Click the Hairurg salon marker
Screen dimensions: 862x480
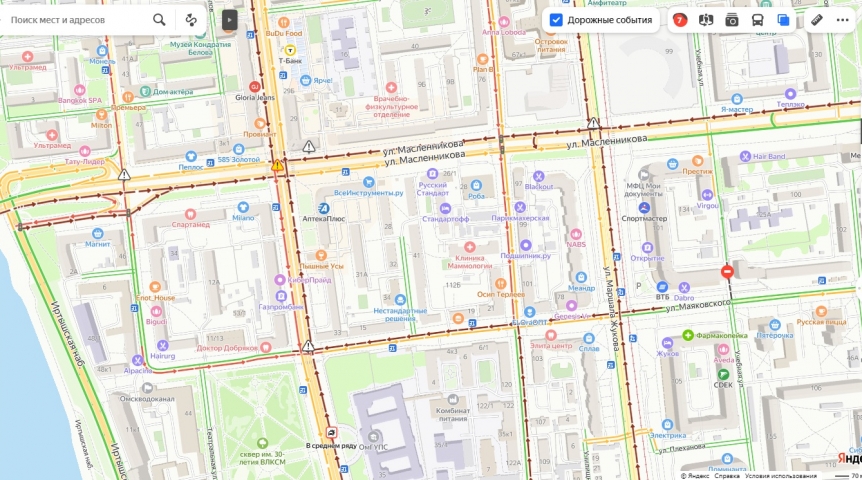click(x=162, y=345)
